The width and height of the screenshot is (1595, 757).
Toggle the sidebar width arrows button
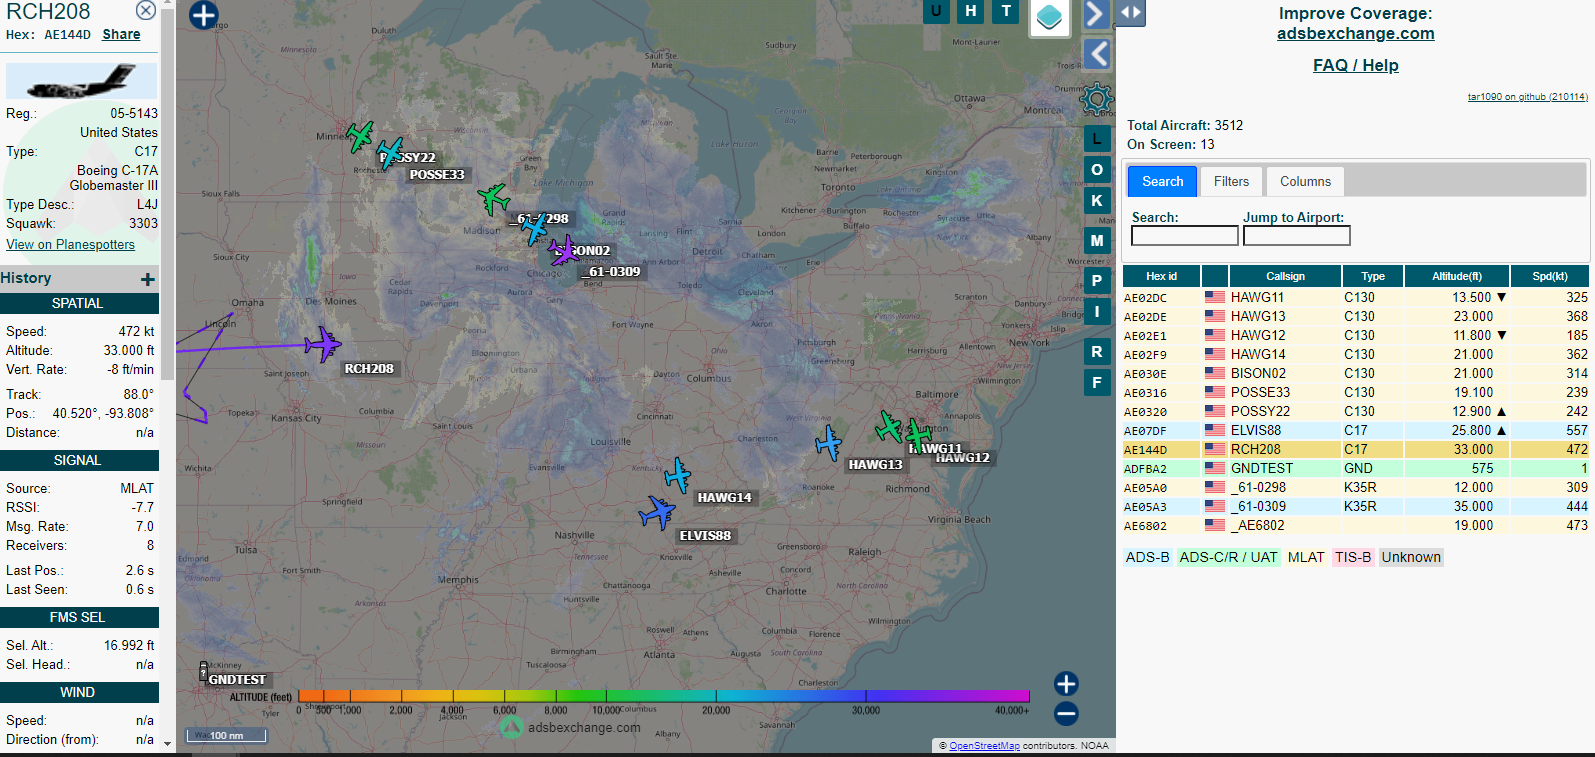click(x=1131, y=13)
